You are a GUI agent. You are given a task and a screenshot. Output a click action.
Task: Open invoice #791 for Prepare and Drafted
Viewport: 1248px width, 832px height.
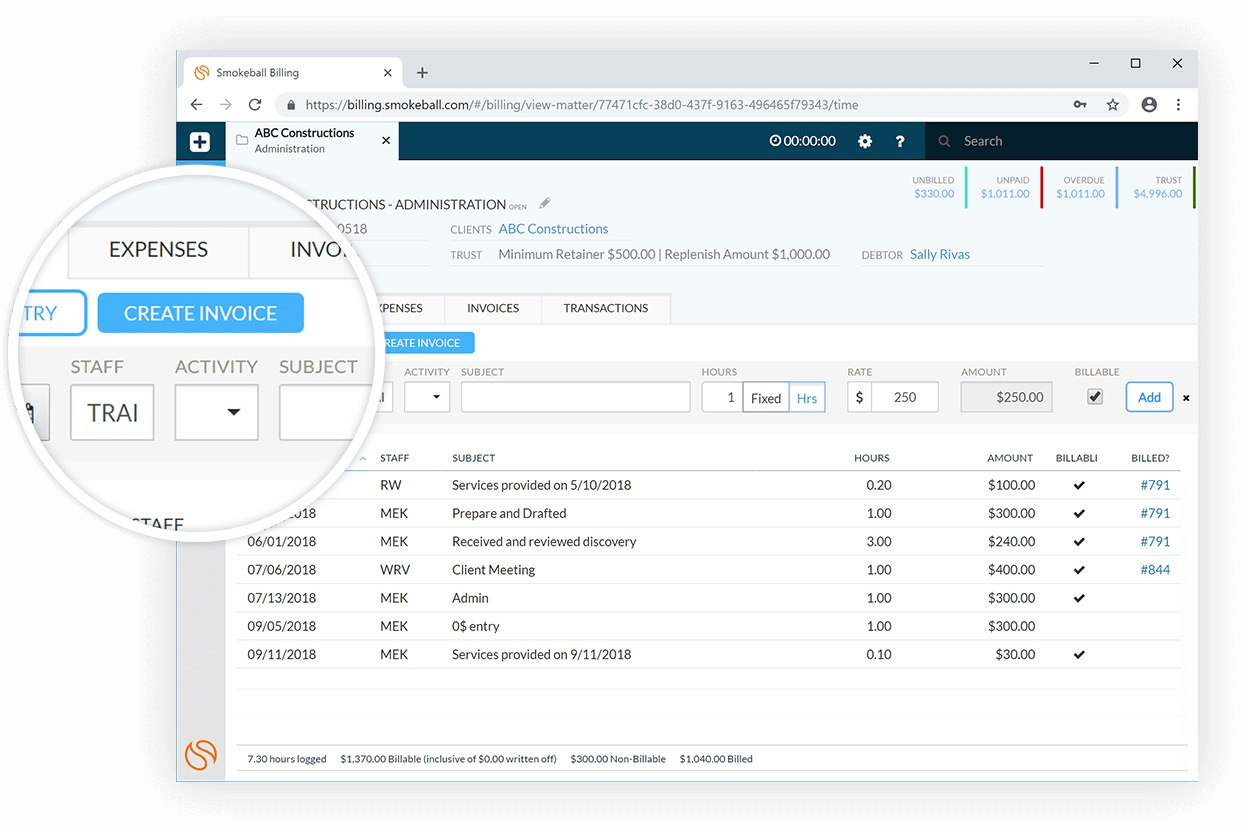pyautogui.click(x=1155, y=513)
